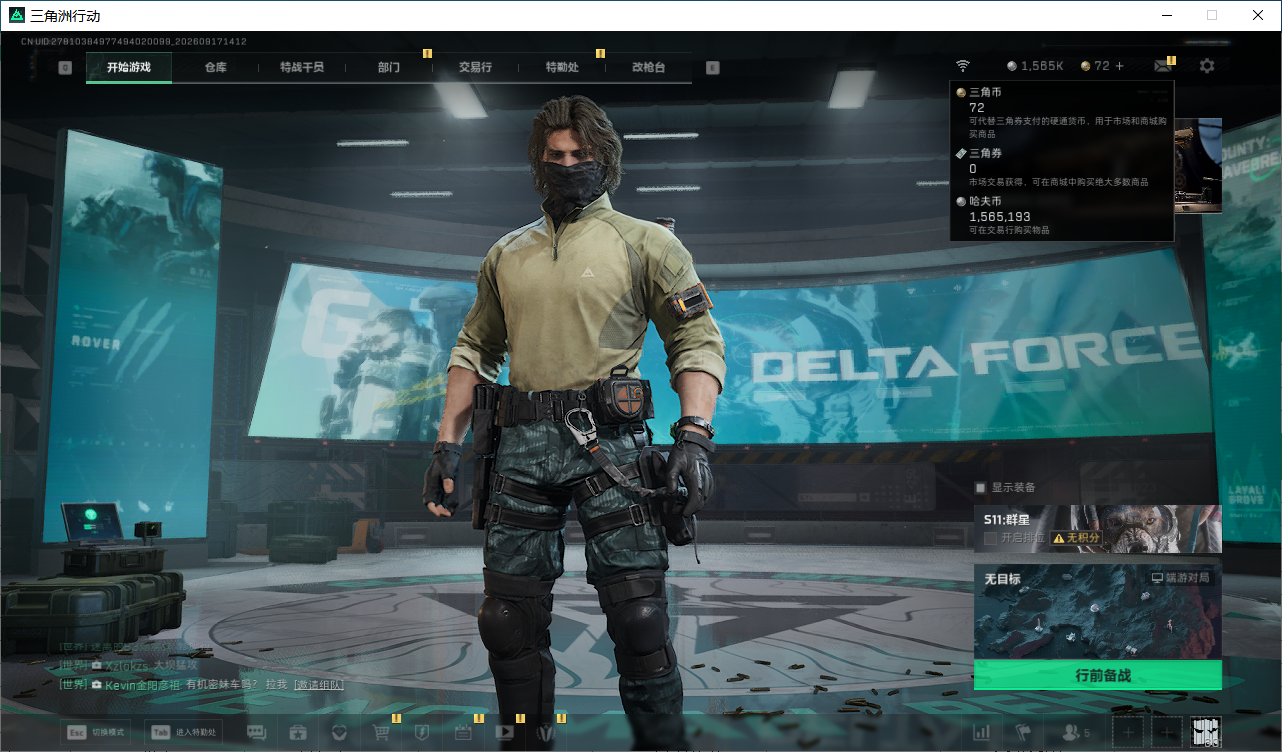Open the calendar events icon

point(463,732)
